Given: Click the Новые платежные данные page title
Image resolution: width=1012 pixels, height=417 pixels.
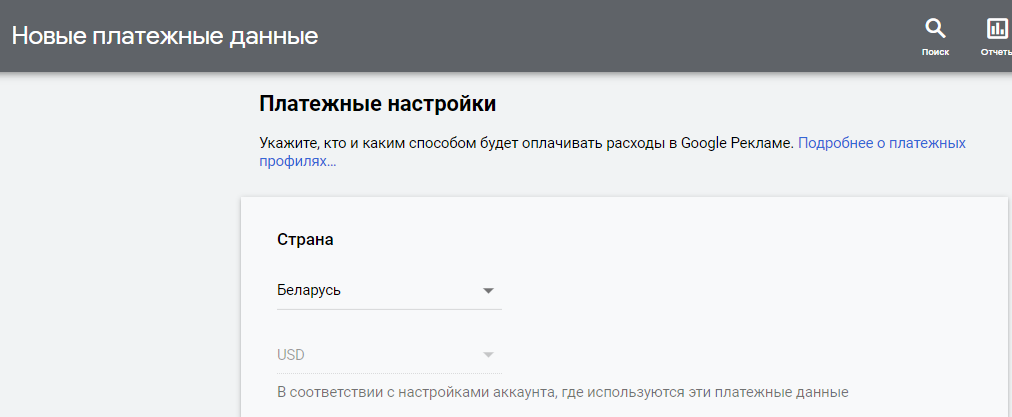Looking at the screenshot, I should tap(165, 36).
